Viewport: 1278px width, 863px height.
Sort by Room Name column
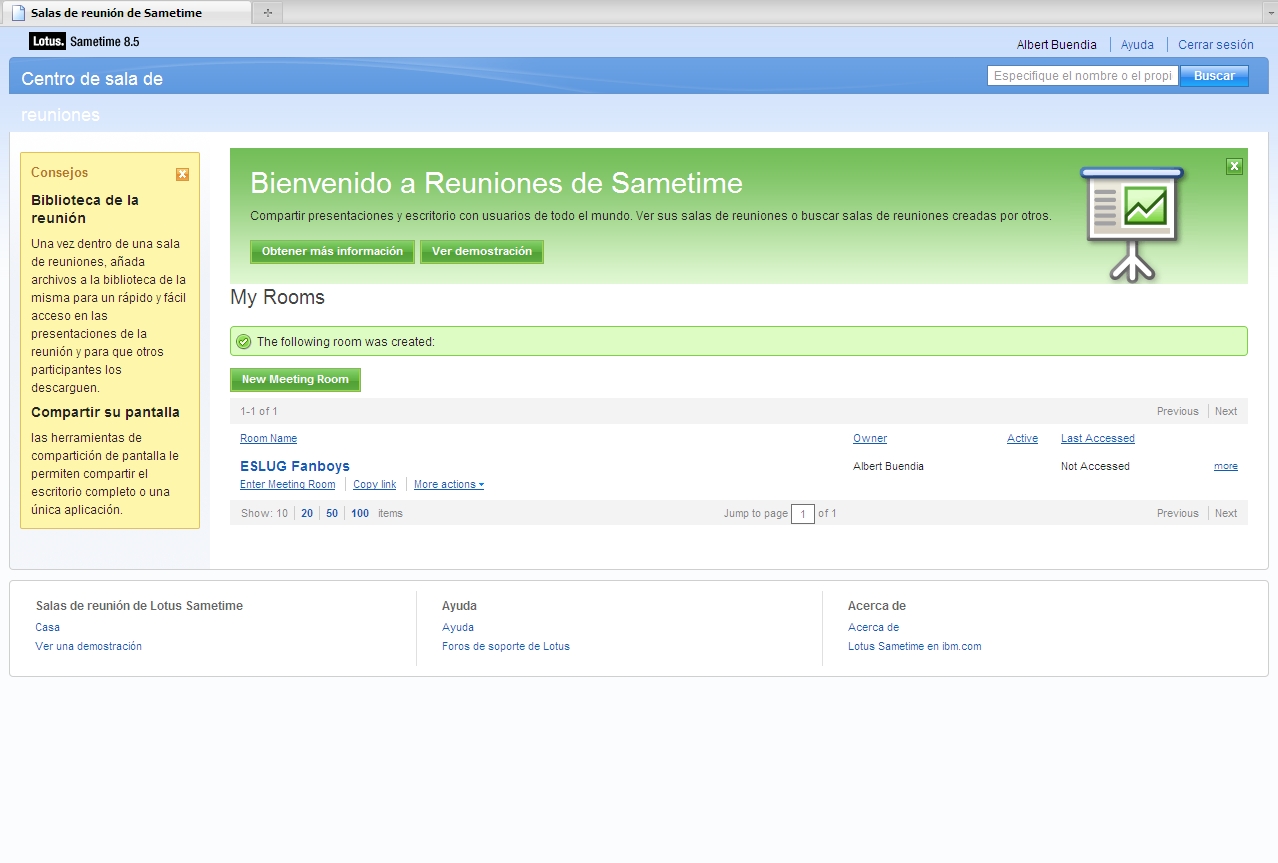tap(268, 439)
